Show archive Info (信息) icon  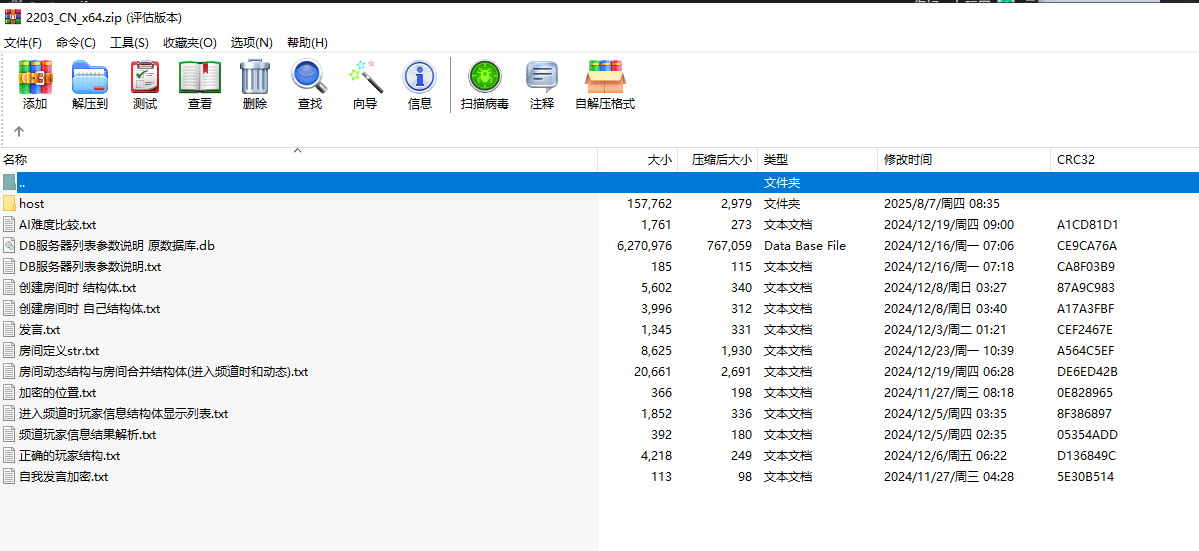(x=419, y=77)
